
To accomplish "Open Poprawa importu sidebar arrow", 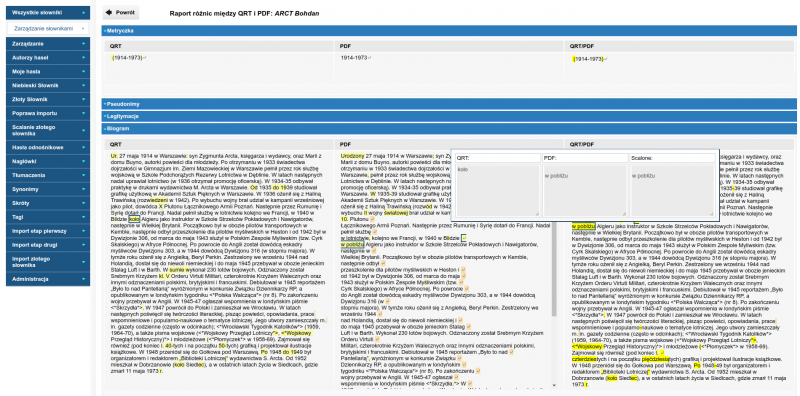I will pos(83,113).
